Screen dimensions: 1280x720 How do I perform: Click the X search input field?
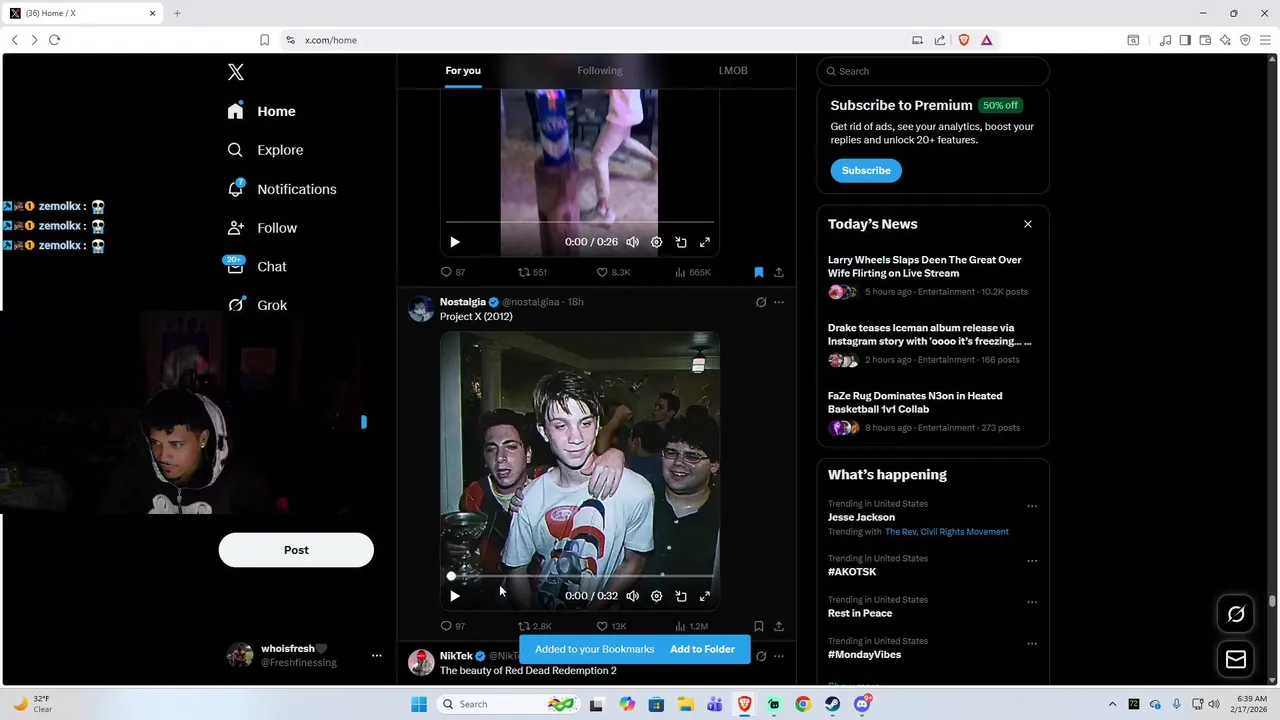tap(933, 71)
